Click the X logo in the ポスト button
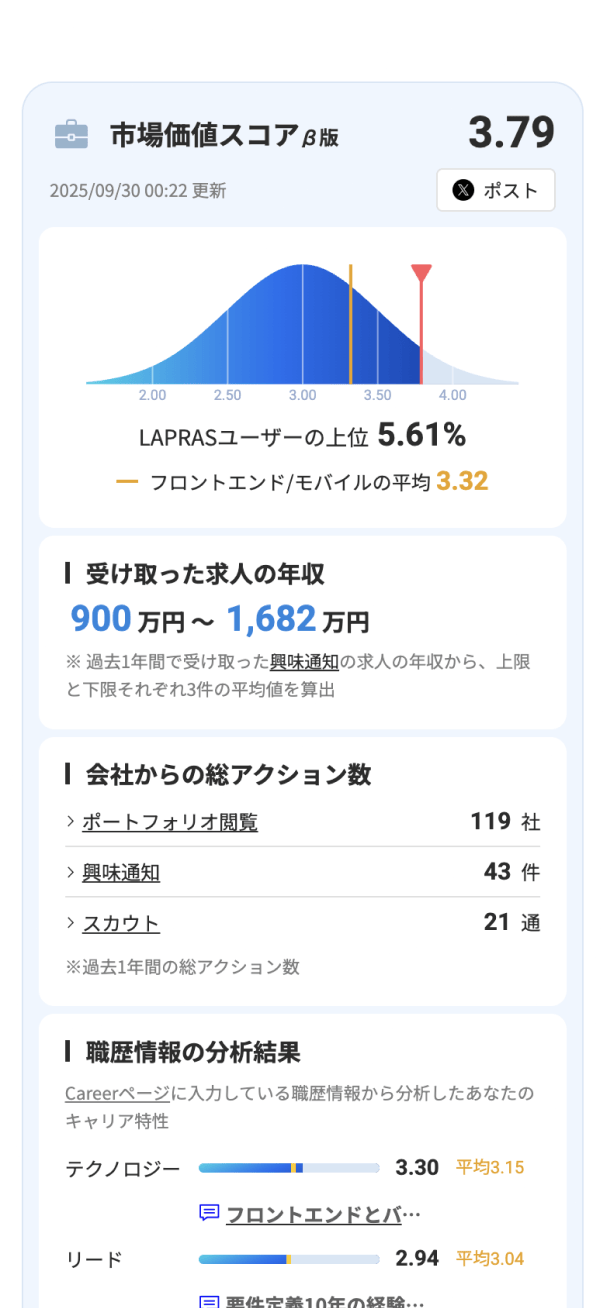Viewport: 604px width, 1308px height. point(462,190)
